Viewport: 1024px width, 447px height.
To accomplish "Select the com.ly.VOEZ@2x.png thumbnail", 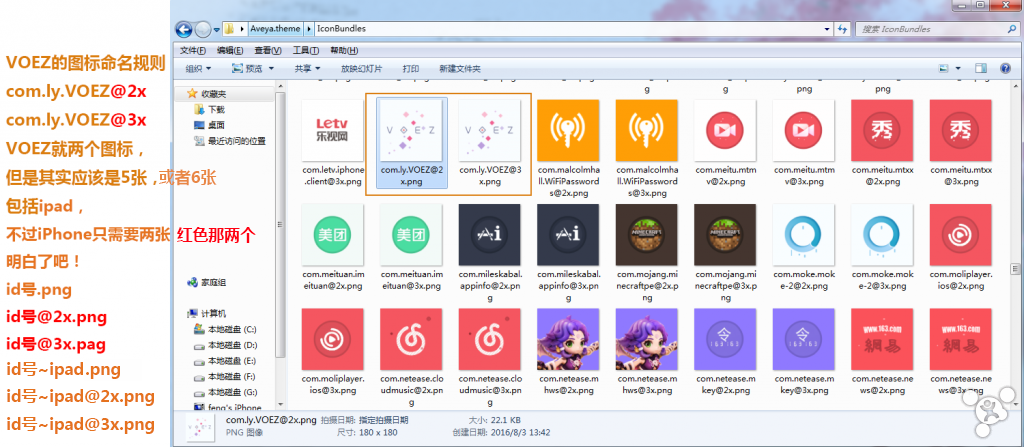I will (411, 131).
